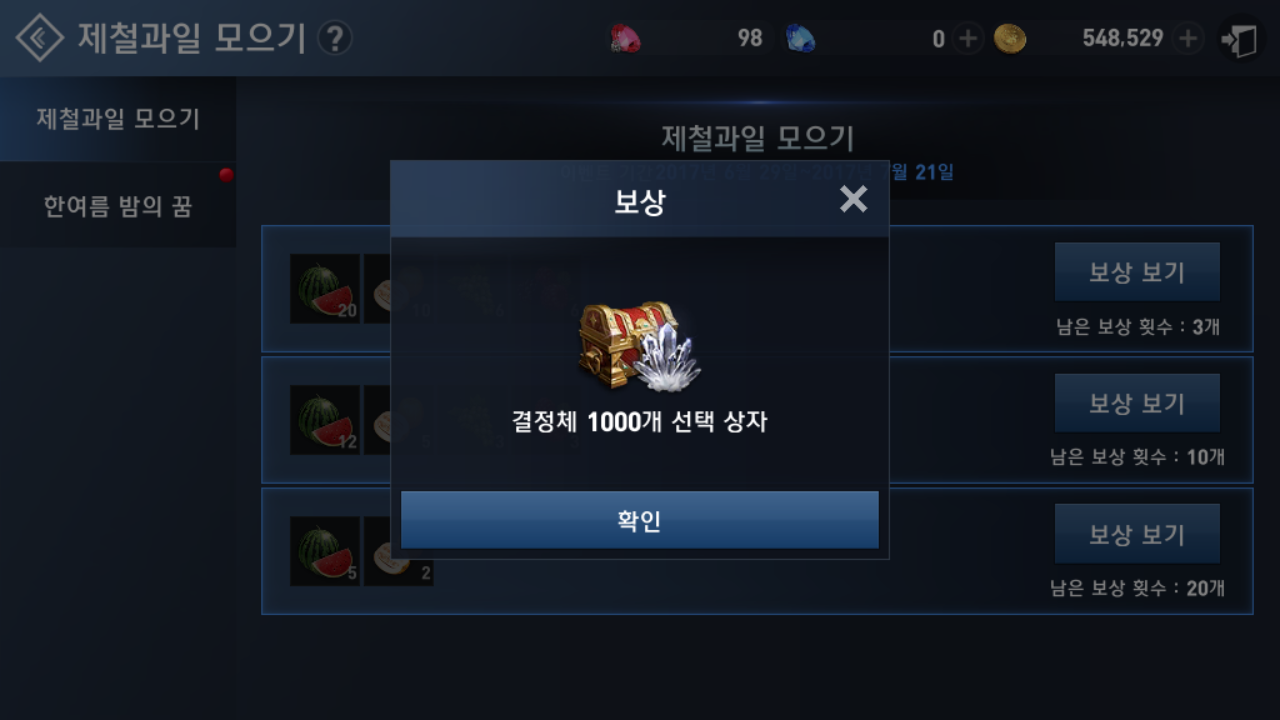Viewport: 1280px width, 720px height.
Task: Tap the treasure chest reward icon
Action: click(x=640, y=345)
